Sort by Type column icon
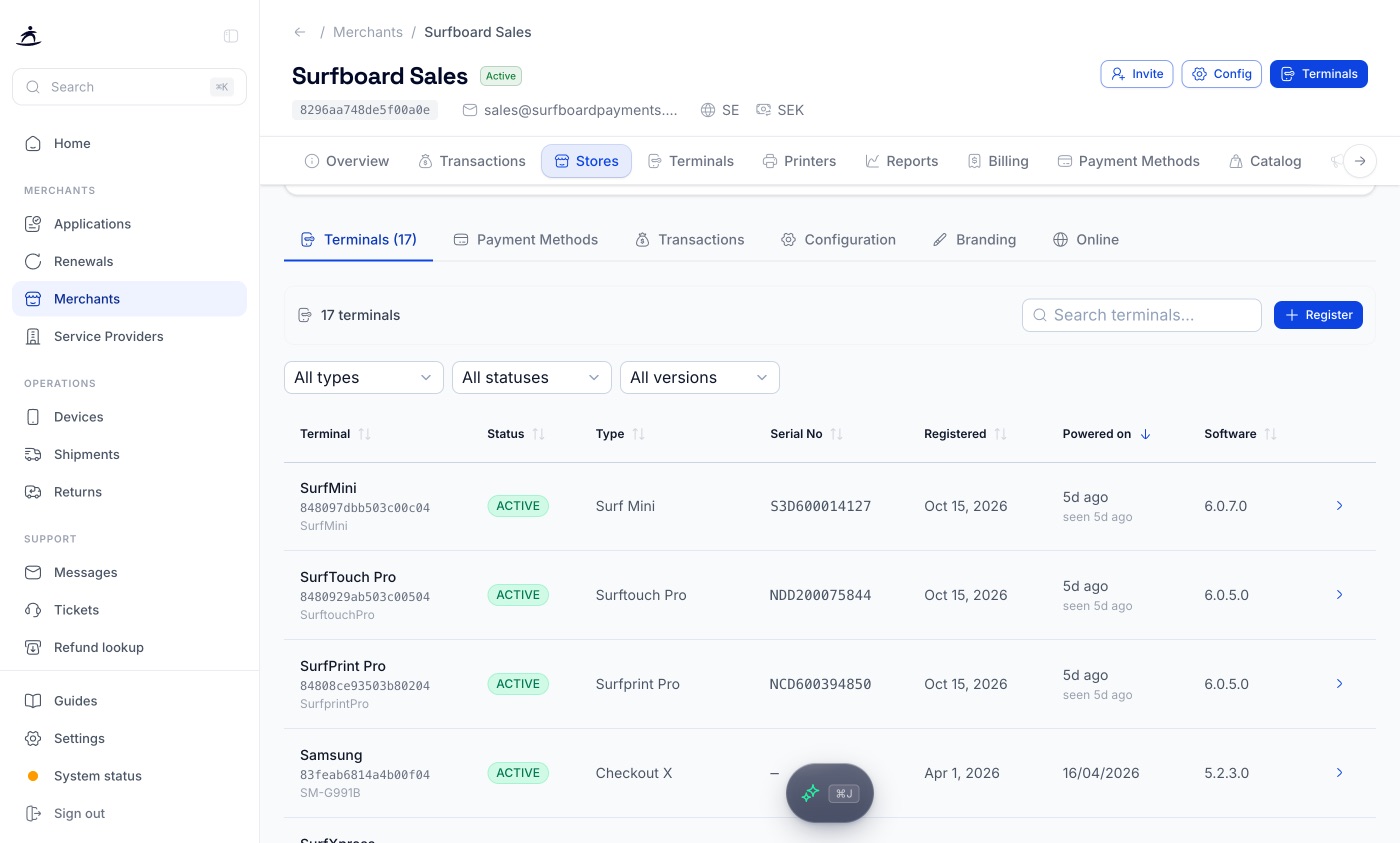 tap(639, 434)
